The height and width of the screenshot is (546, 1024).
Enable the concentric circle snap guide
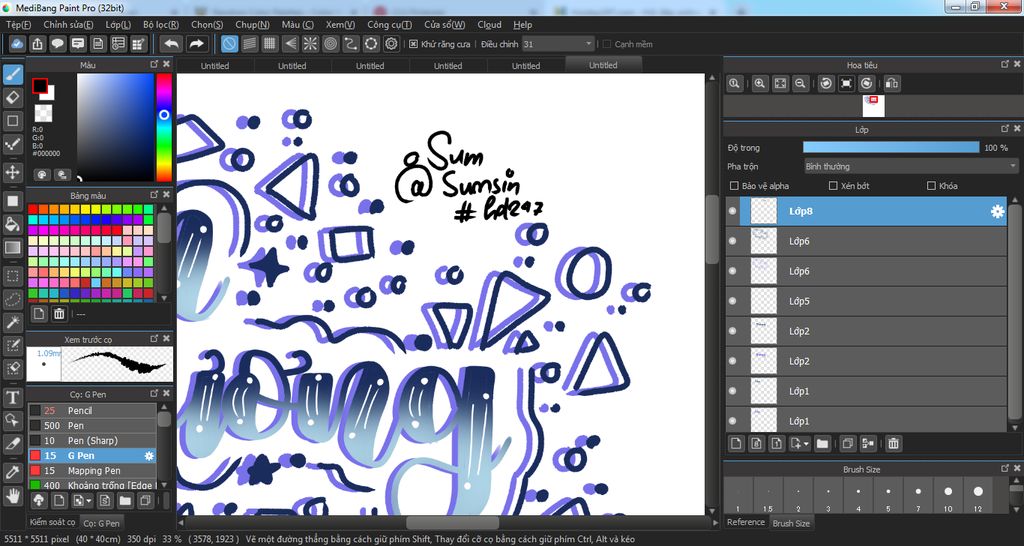pyautogui.click(x=330, y=44)
